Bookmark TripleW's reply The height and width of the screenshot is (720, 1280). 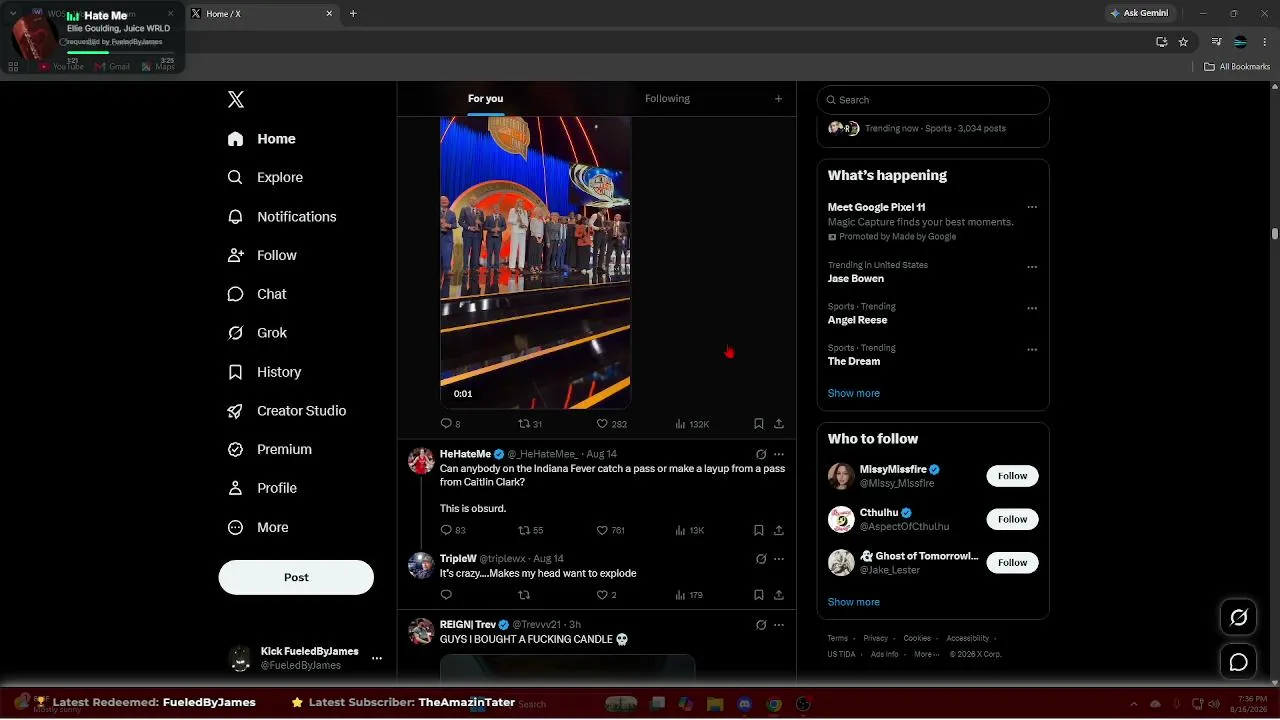(759, 595)
